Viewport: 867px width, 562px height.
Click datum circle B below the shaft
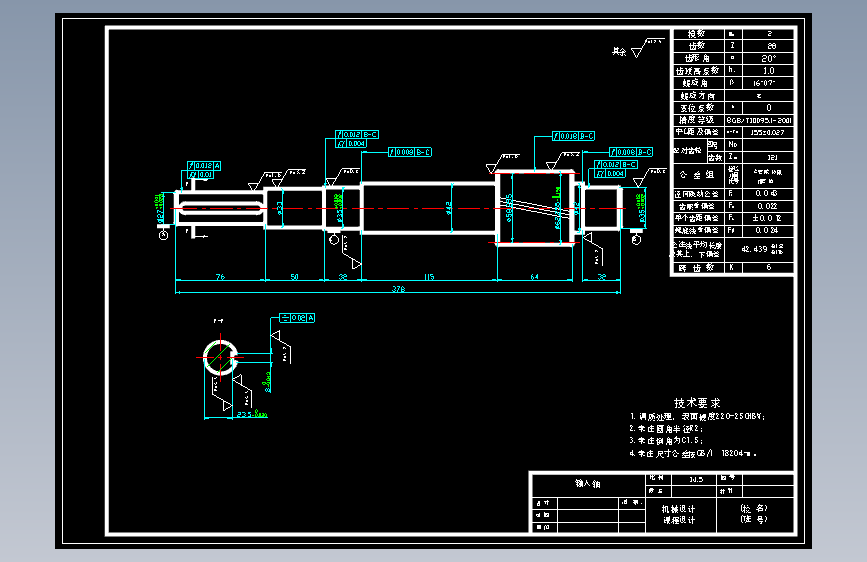[334, 240]
